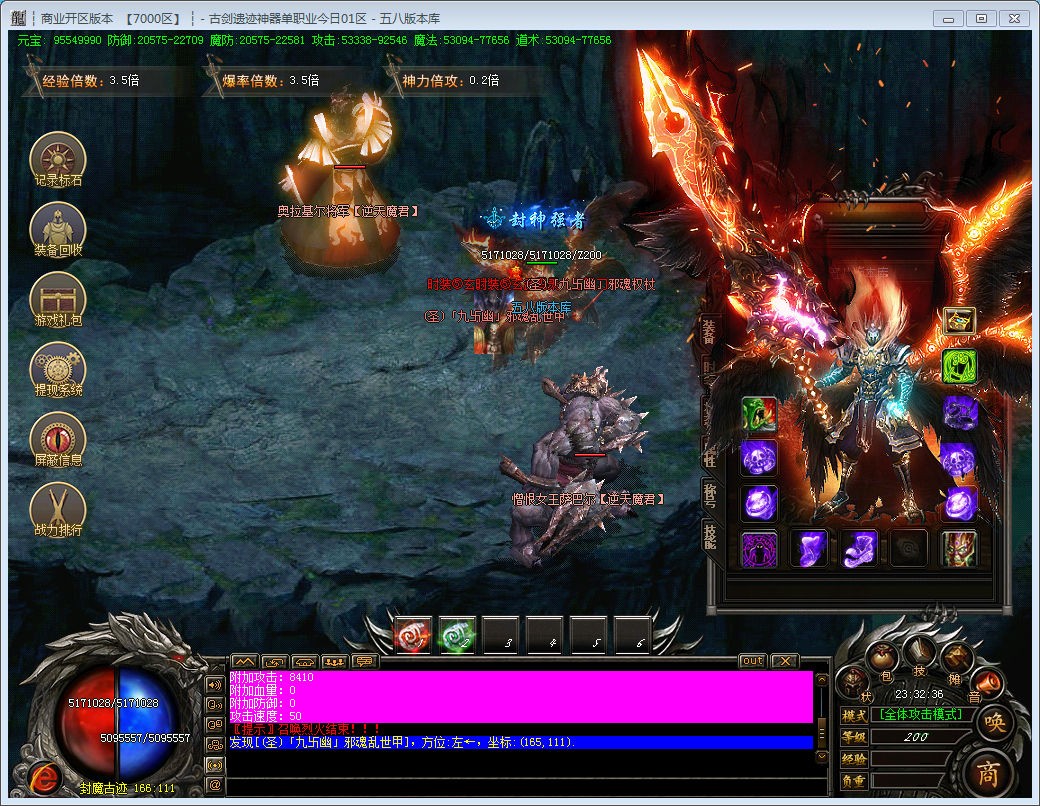Select the purple belt equipment slot
Viewport: 1040px width, 806px height.
pyautogui.click(x=809, y=549)
